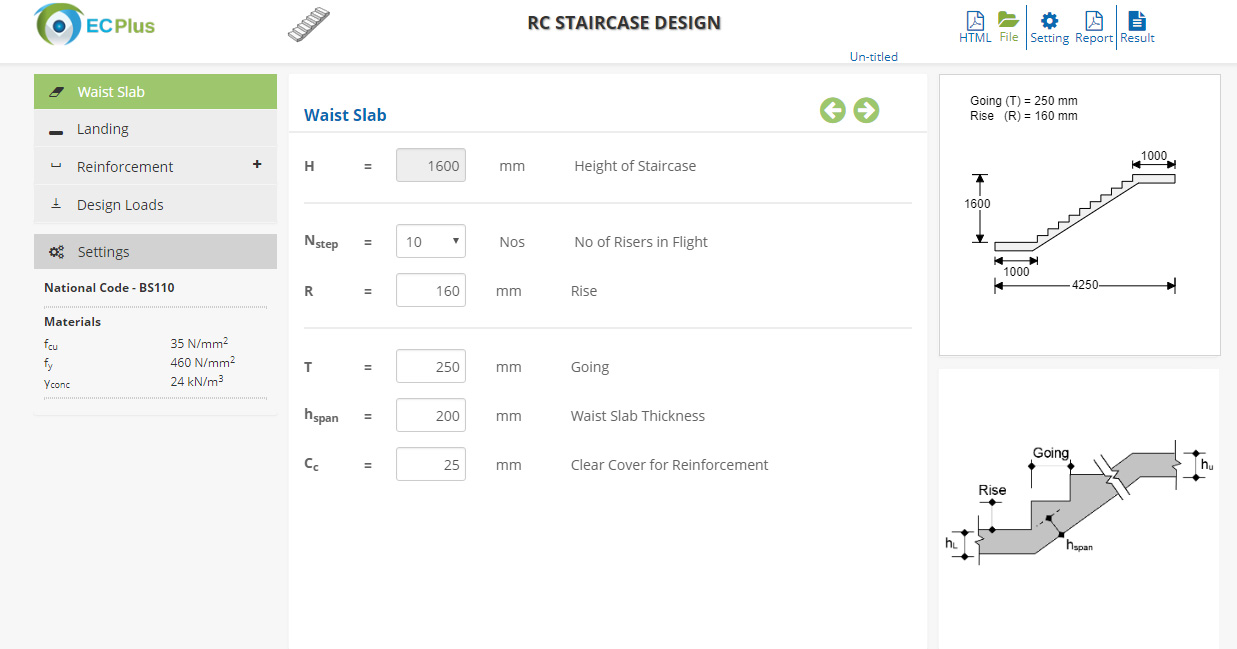Click the Rise value input field
This screenshot has width=1237, height=649.
tap(431, 291)
